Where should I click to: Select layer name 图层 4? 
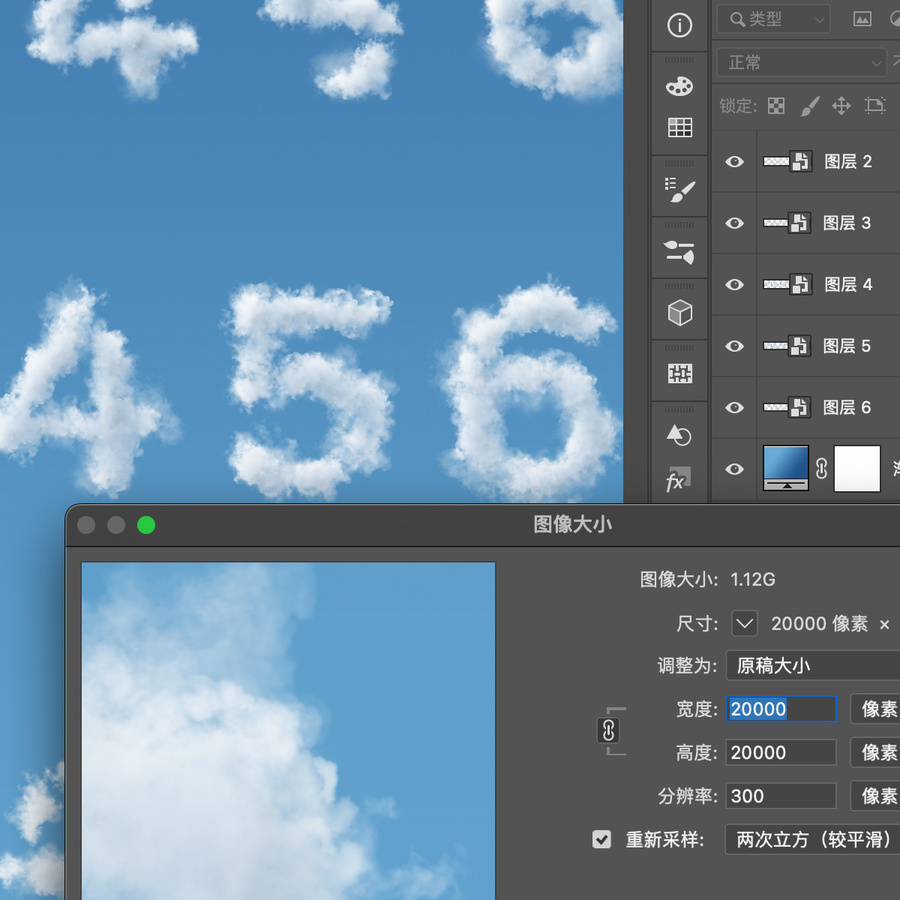click(x=848, y=284)
